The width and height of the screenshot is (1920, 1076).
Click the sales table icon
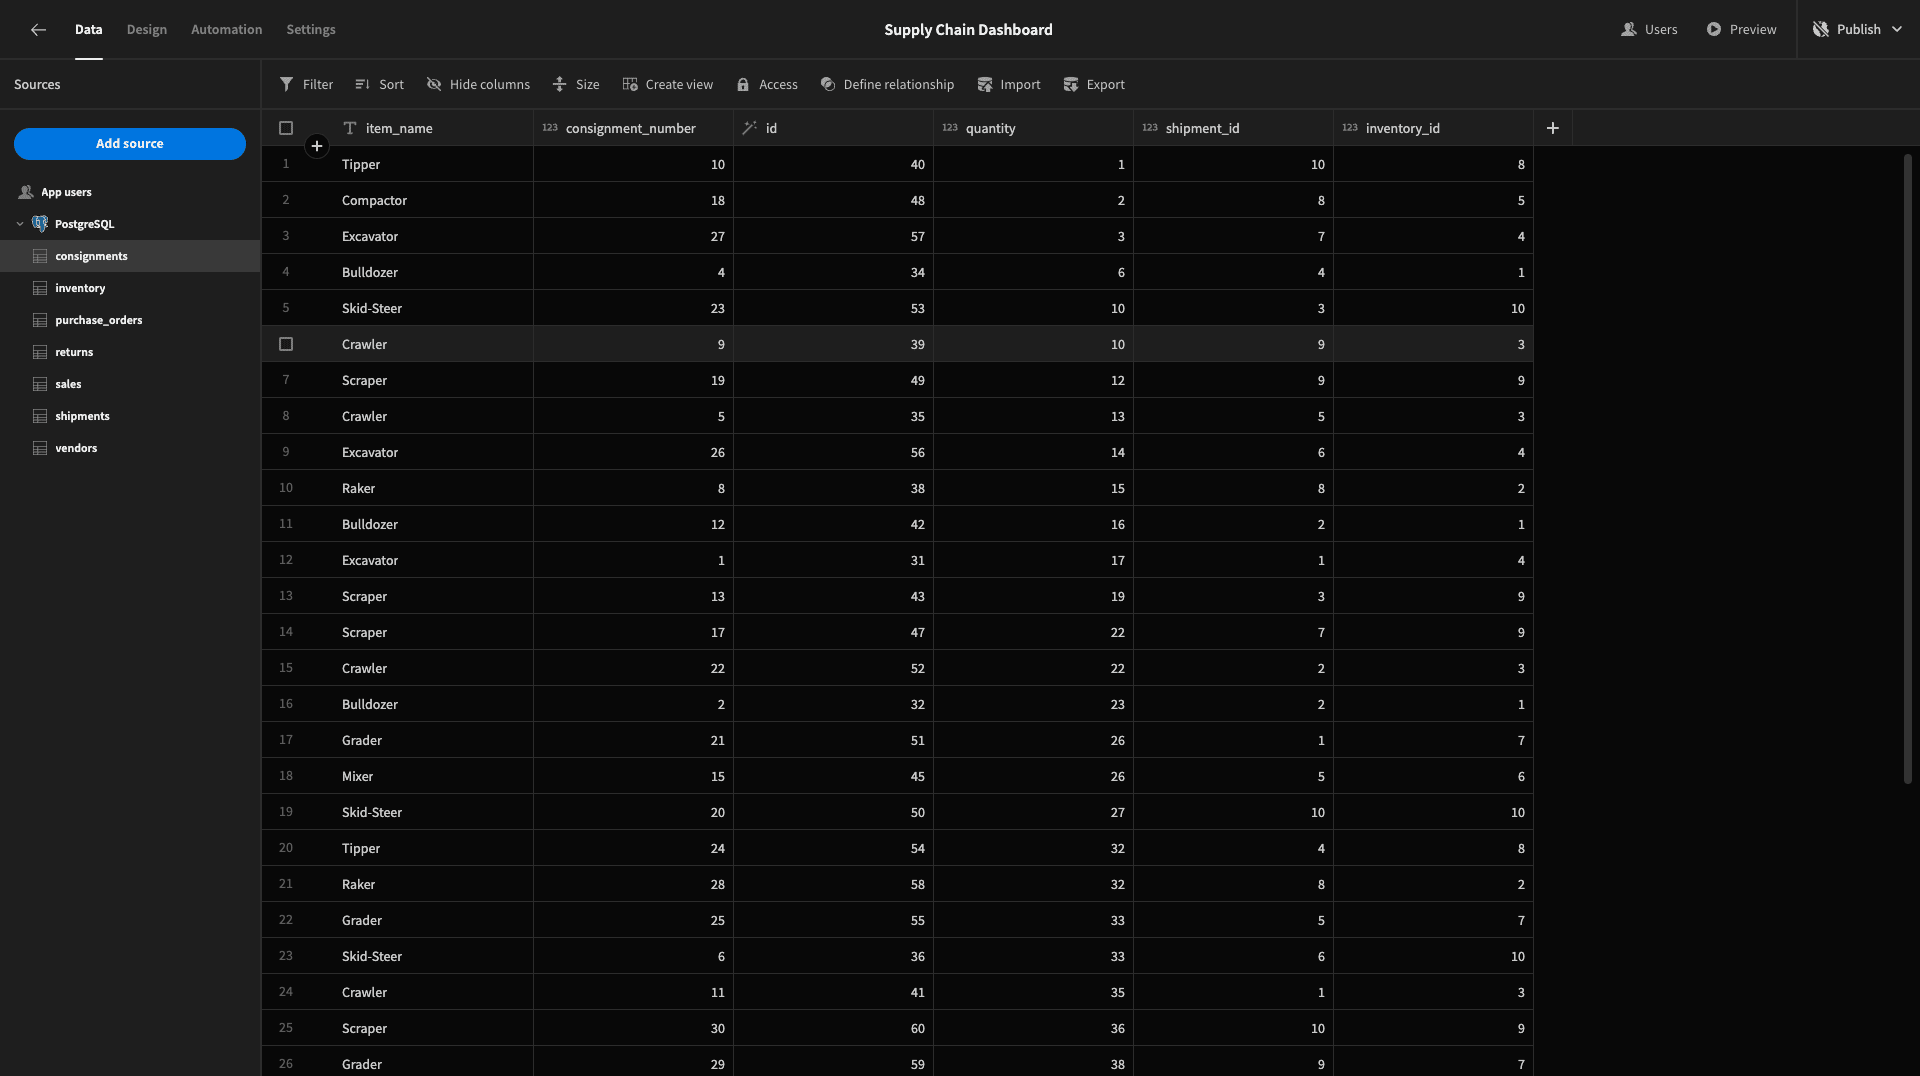pos(40,384)
